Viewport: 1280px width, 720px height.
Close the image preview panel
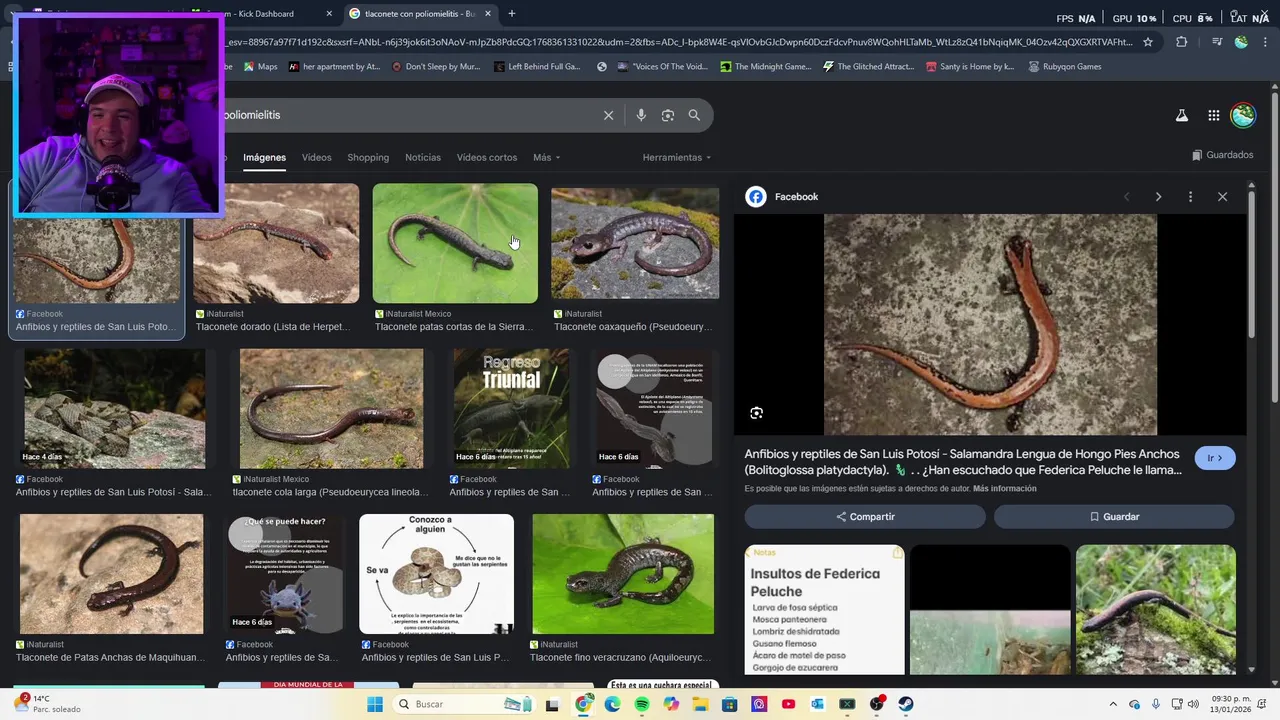pos(1222,197)
